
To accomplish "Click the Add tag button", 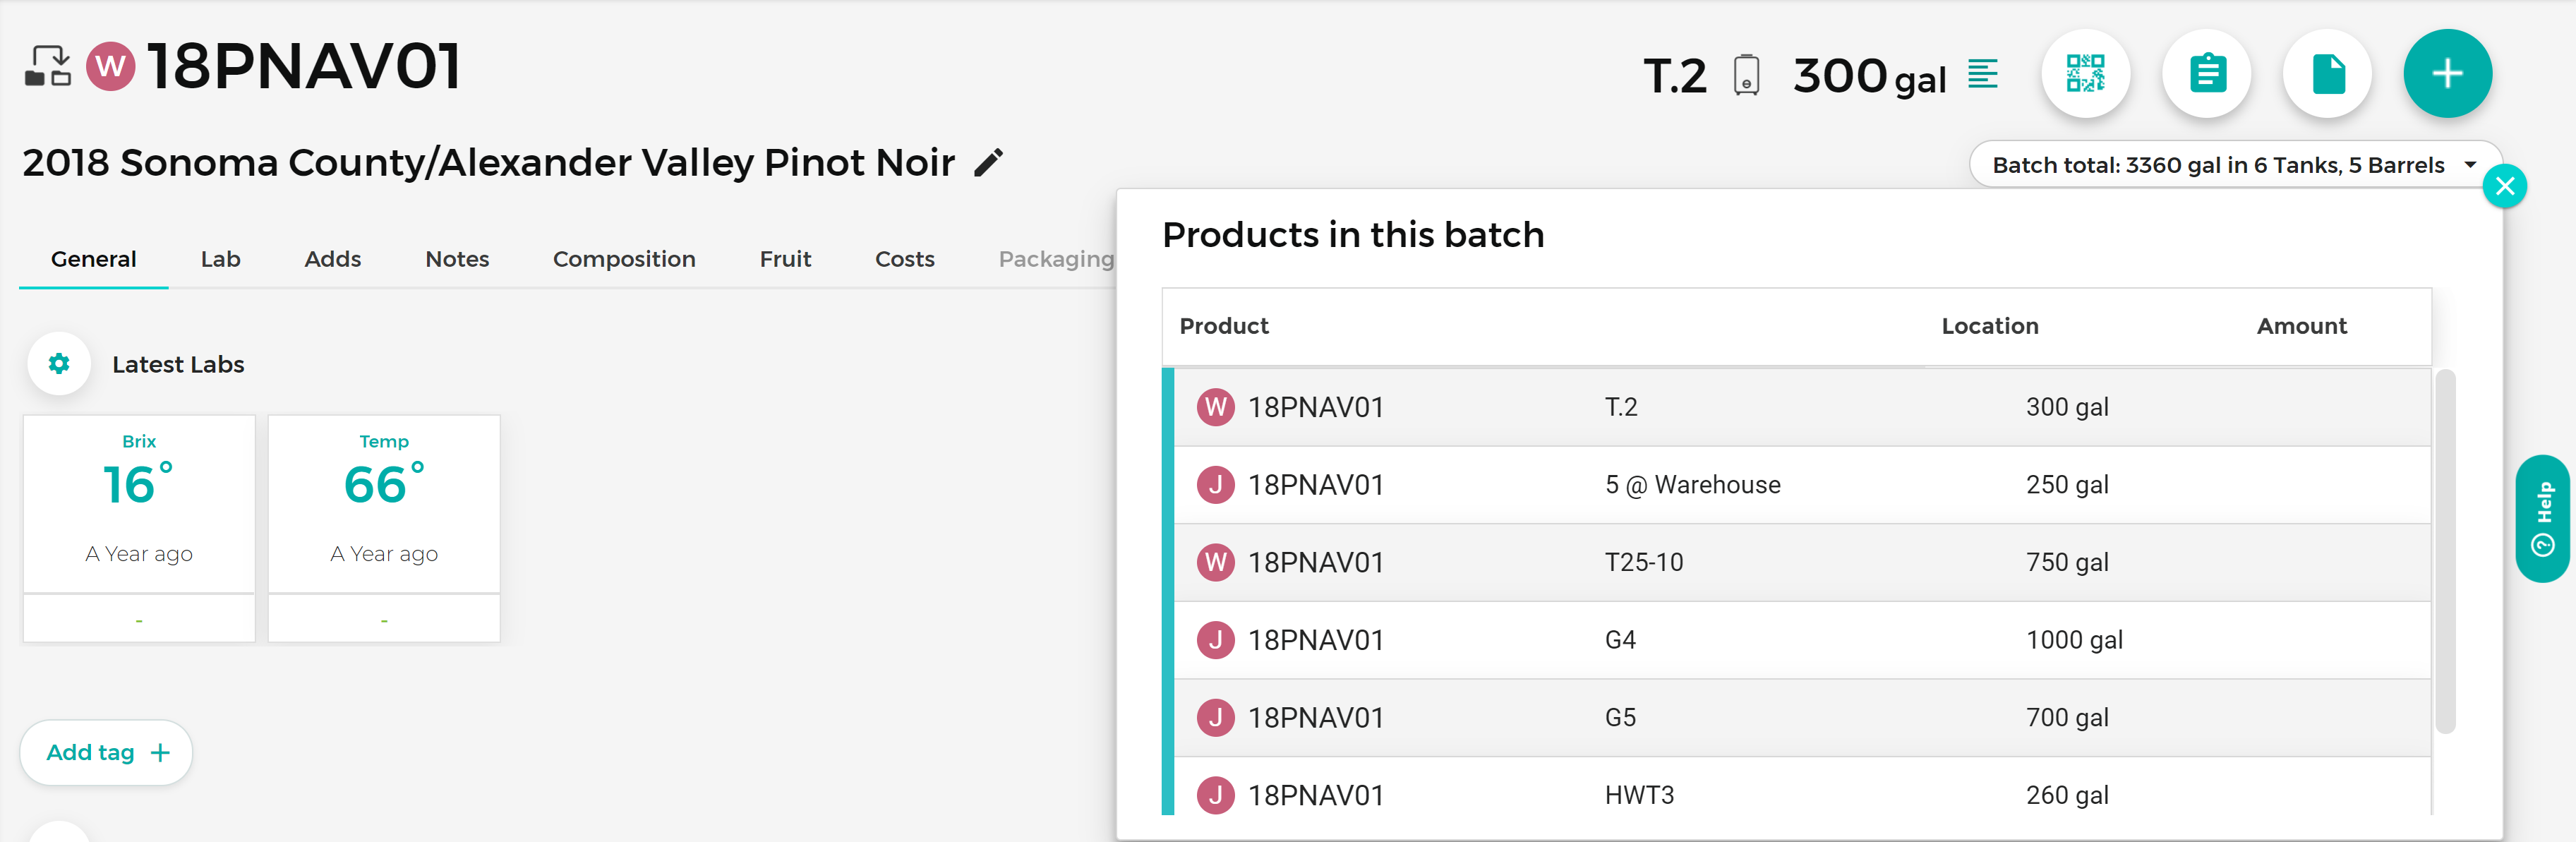I will click(107, 753).
